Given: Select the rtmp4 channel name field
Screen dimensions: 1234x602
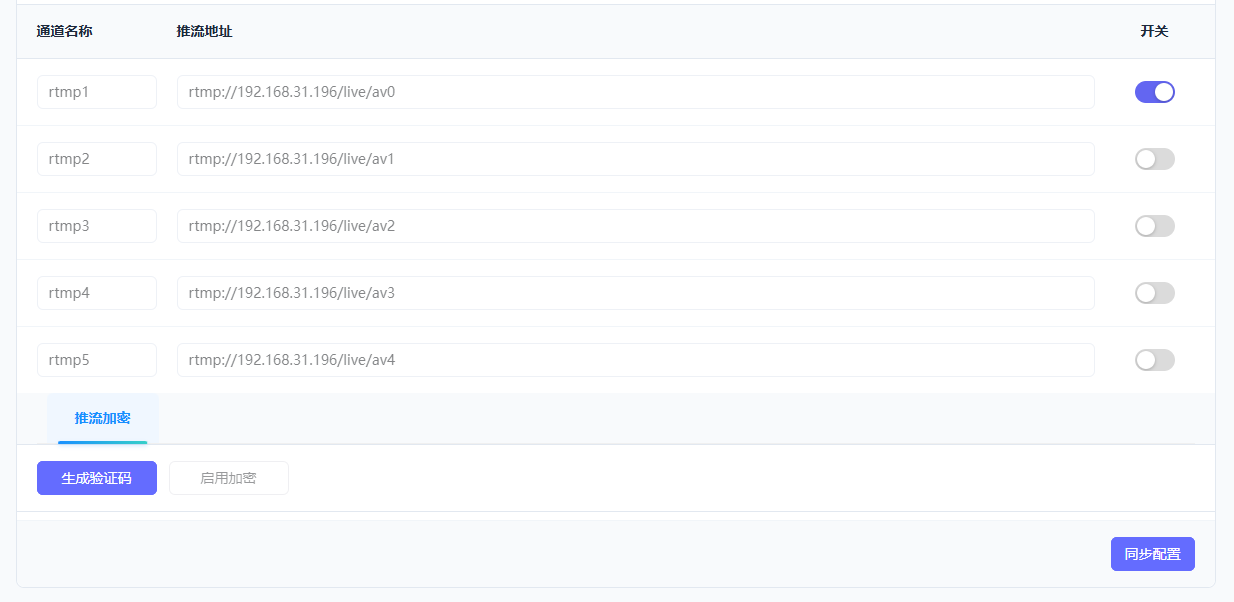Looking at the screenshot, I should point(97,293).
